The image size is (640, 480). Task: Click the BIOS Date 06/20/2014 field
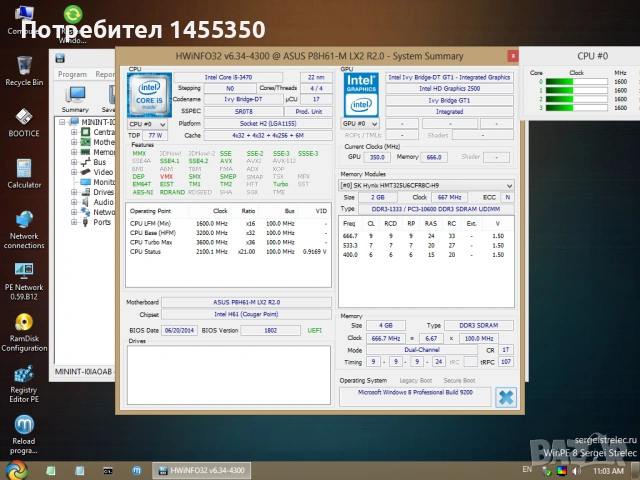pos(180,330)
